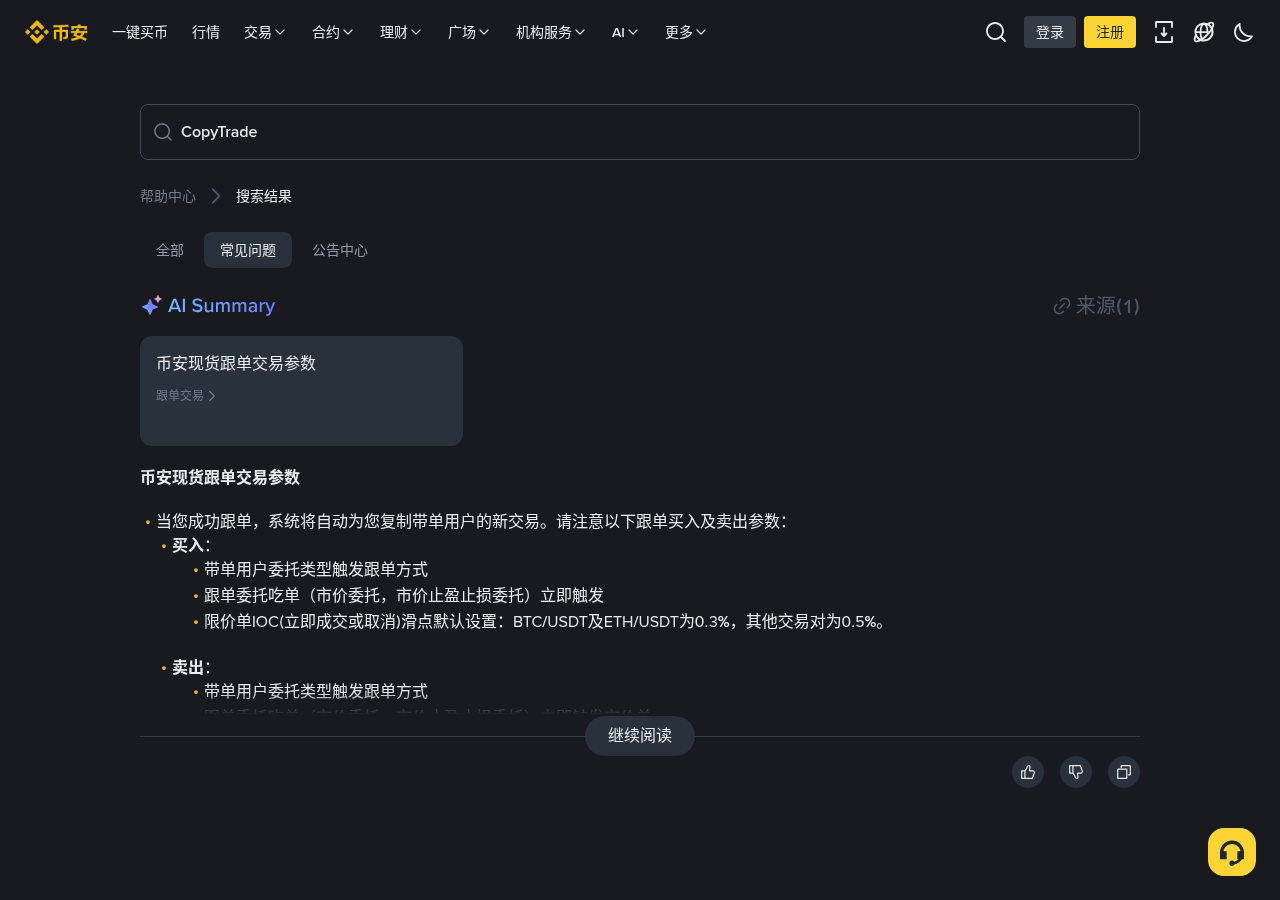The height and width of the screenshot is (900, 1280).
Task: Click the AI Summary heading
Action: coord(221,306)
